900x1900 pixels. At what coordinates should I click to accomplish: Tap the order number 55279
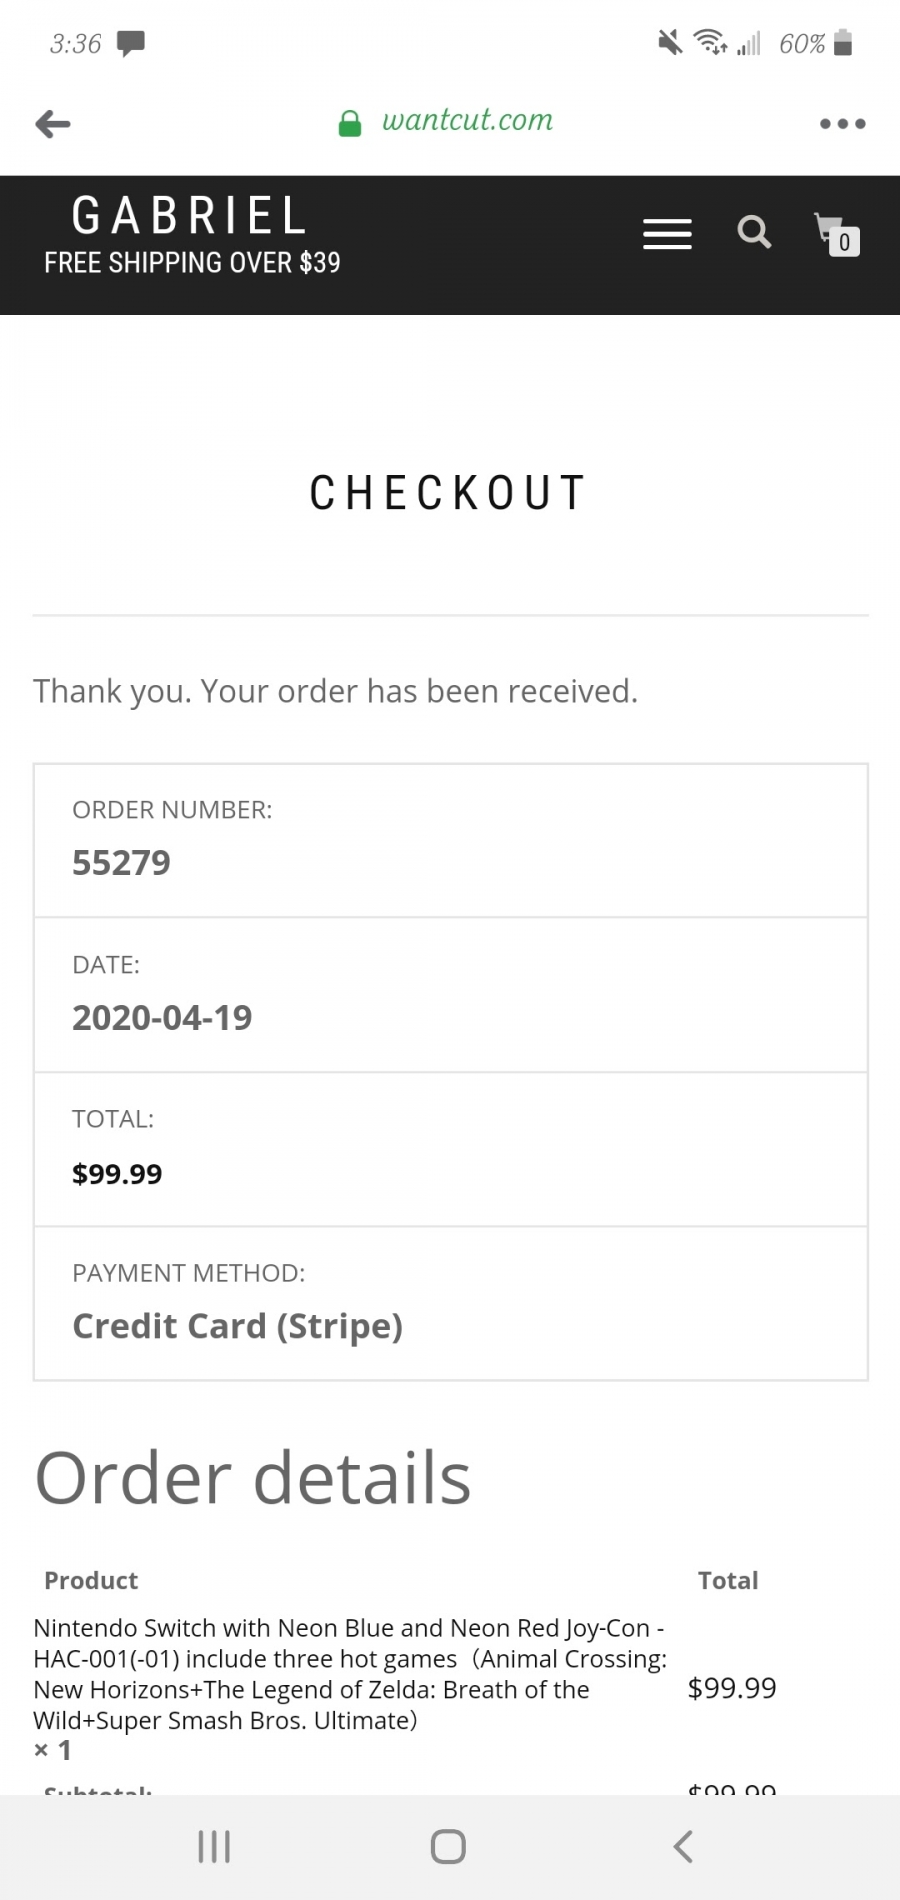coord(121,862)
